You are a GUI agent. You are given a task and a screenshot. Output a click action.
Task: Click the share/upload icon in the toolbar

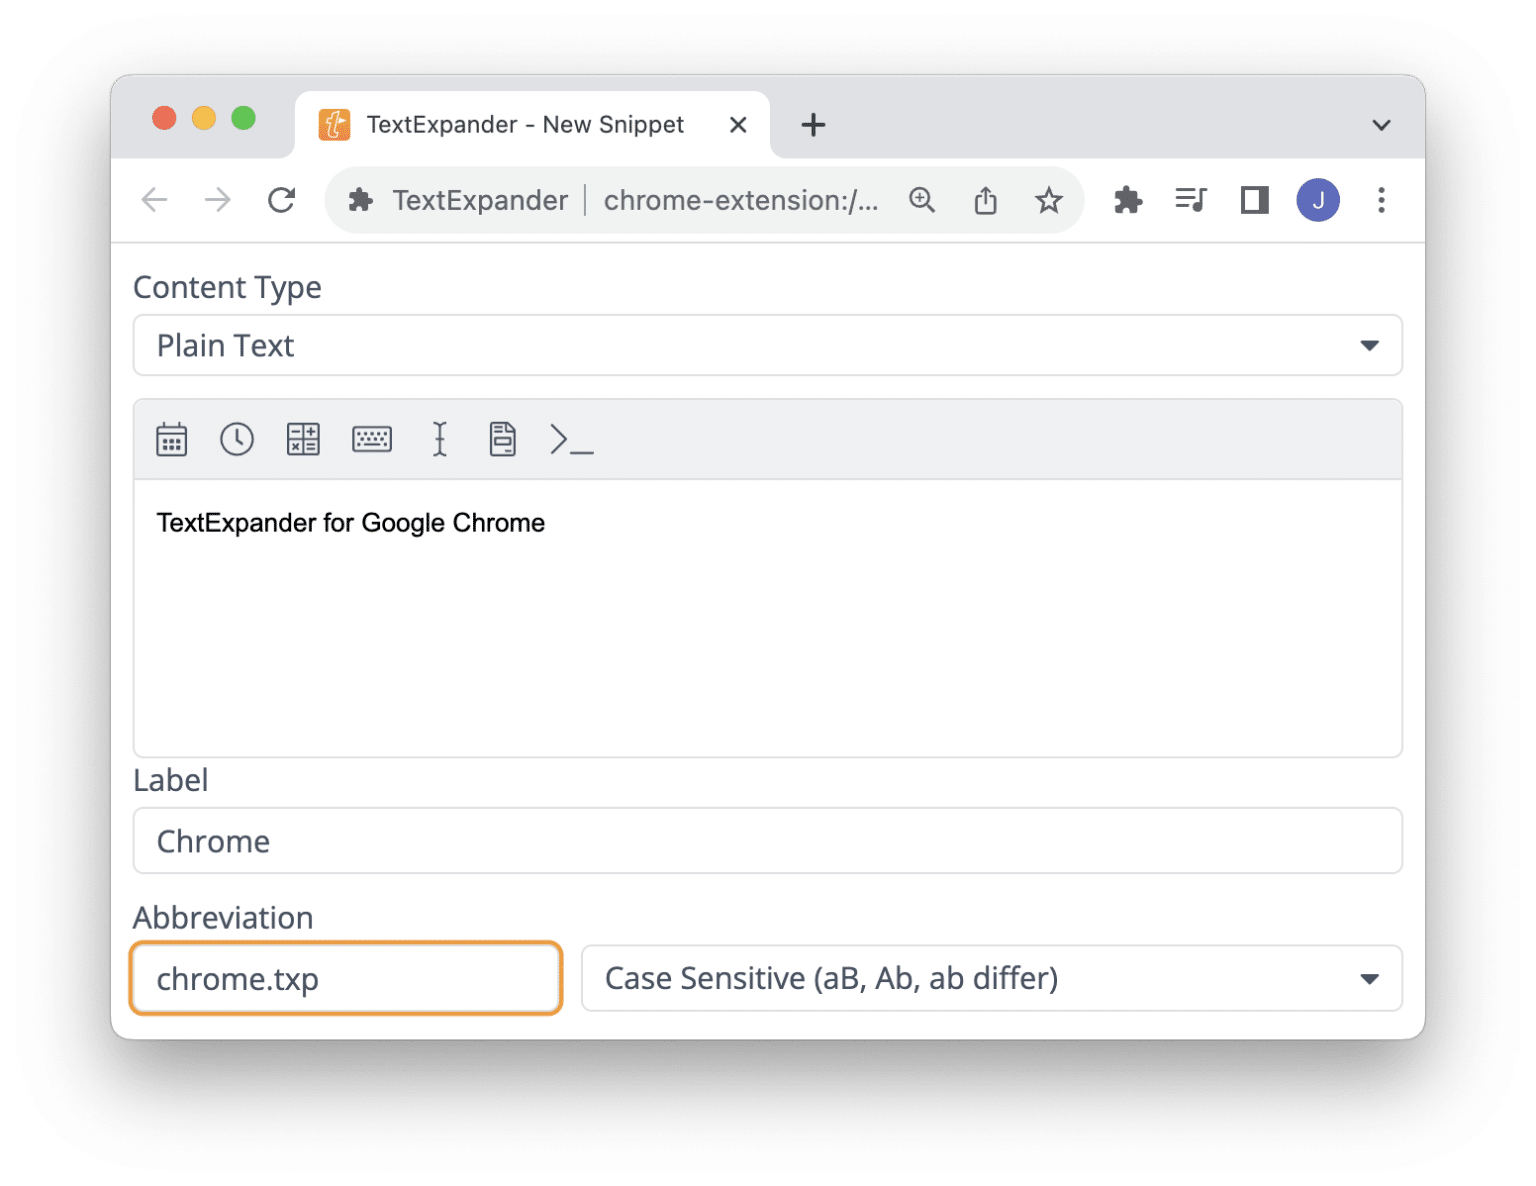point(985,200)
